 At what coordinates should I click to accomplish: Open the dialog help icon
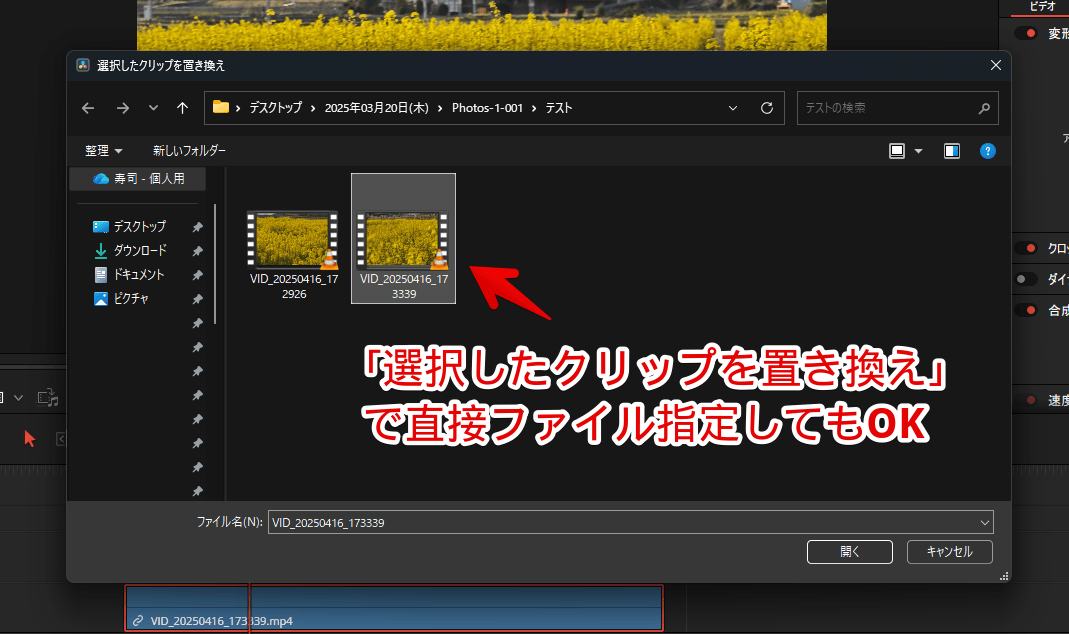tap(987, 151)
